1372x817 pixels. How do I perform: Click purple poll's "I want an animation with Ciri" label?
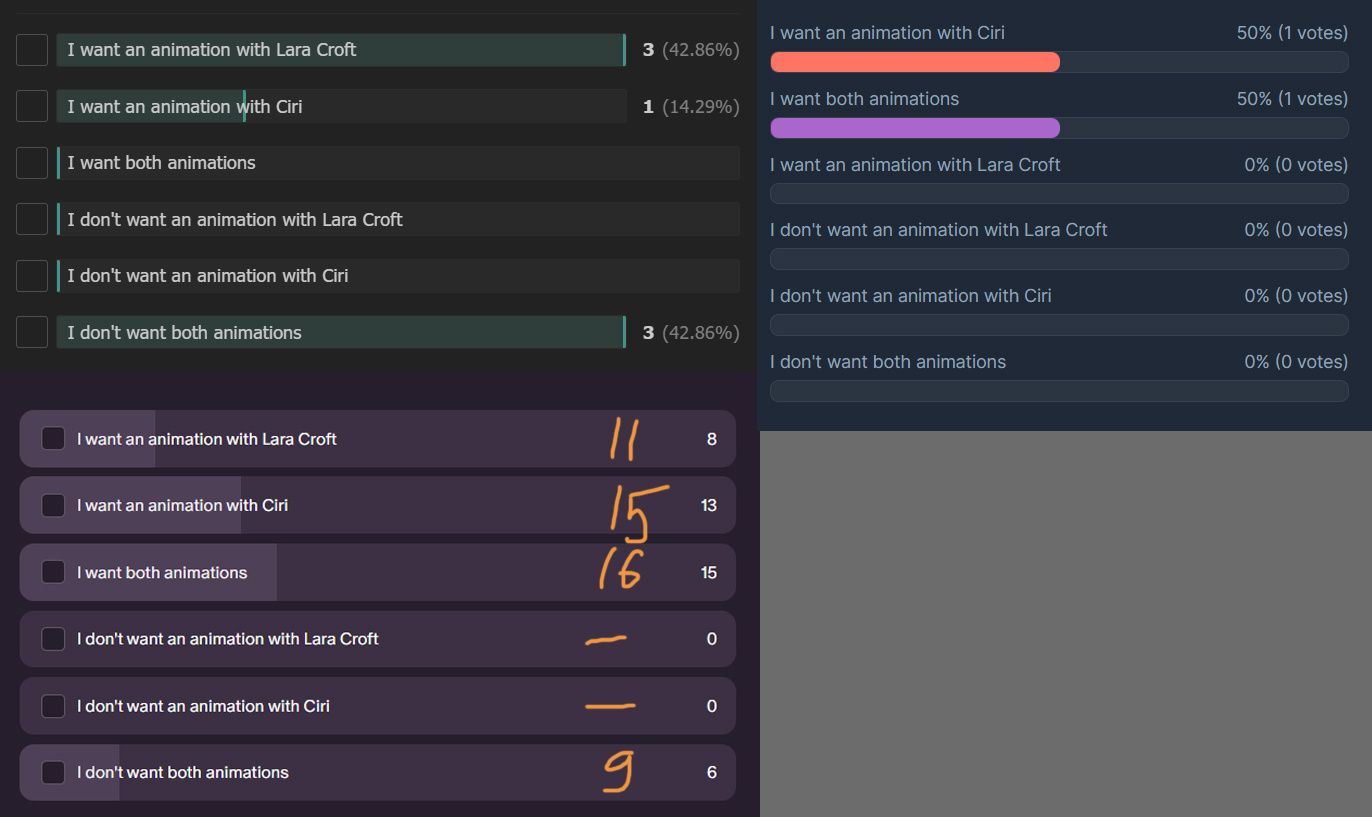click(x=183, y=505)
